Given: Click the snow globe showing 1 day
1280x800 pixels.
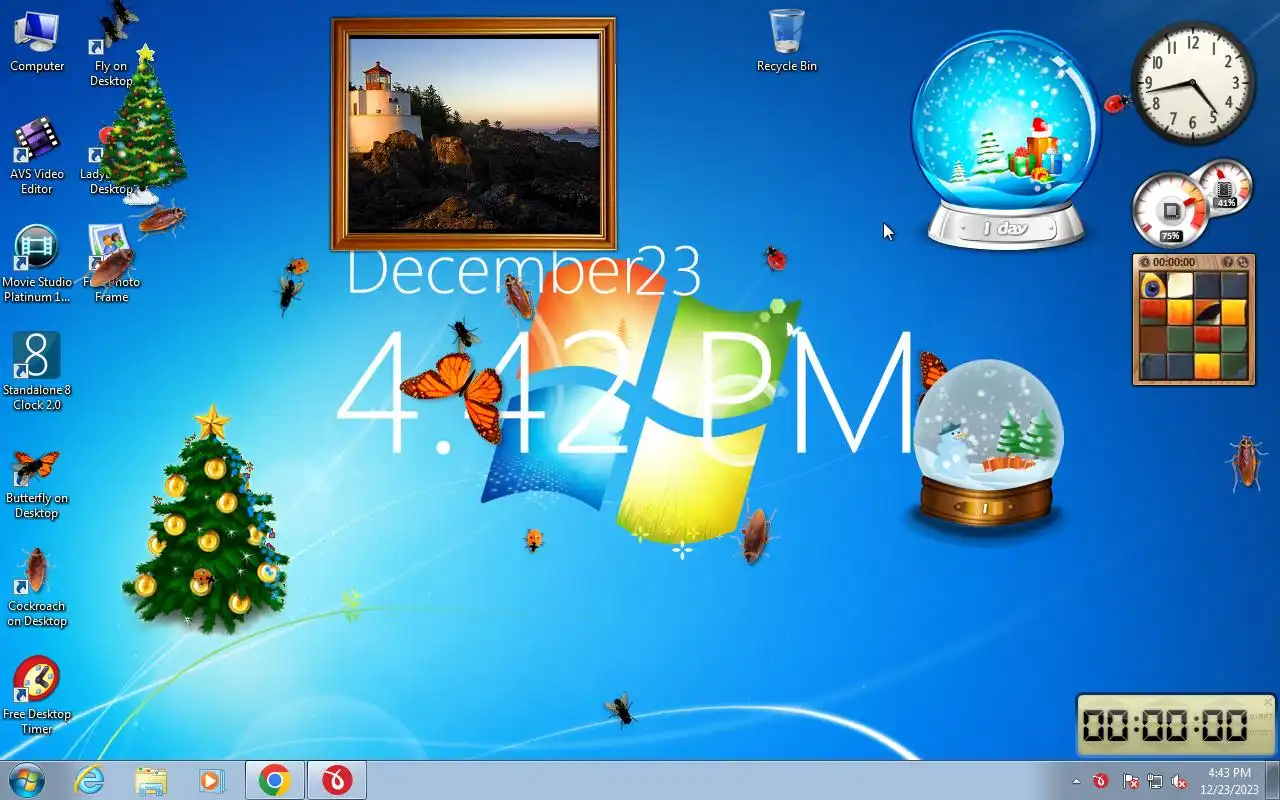Looking at the screenshot, I should click(1006, 140).
